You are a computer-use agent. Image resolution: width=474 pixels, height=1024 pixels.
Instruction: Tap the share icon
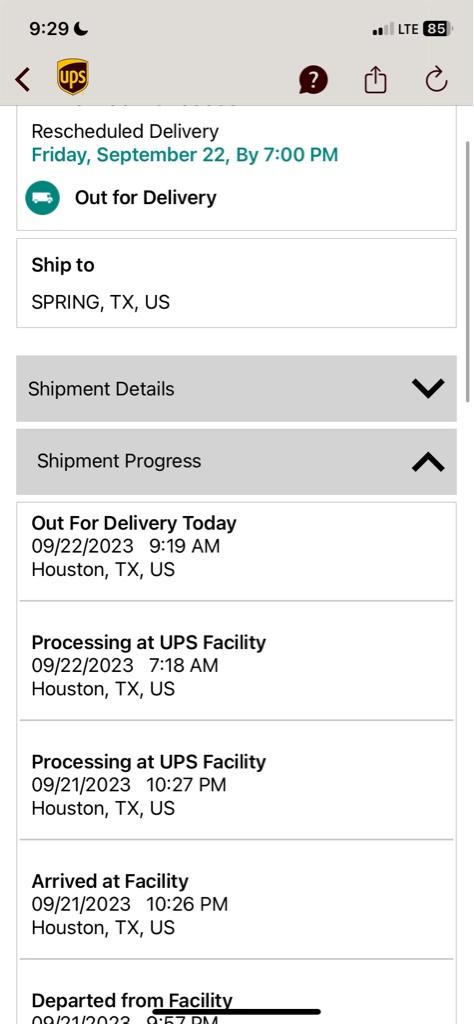pos(375,80)
